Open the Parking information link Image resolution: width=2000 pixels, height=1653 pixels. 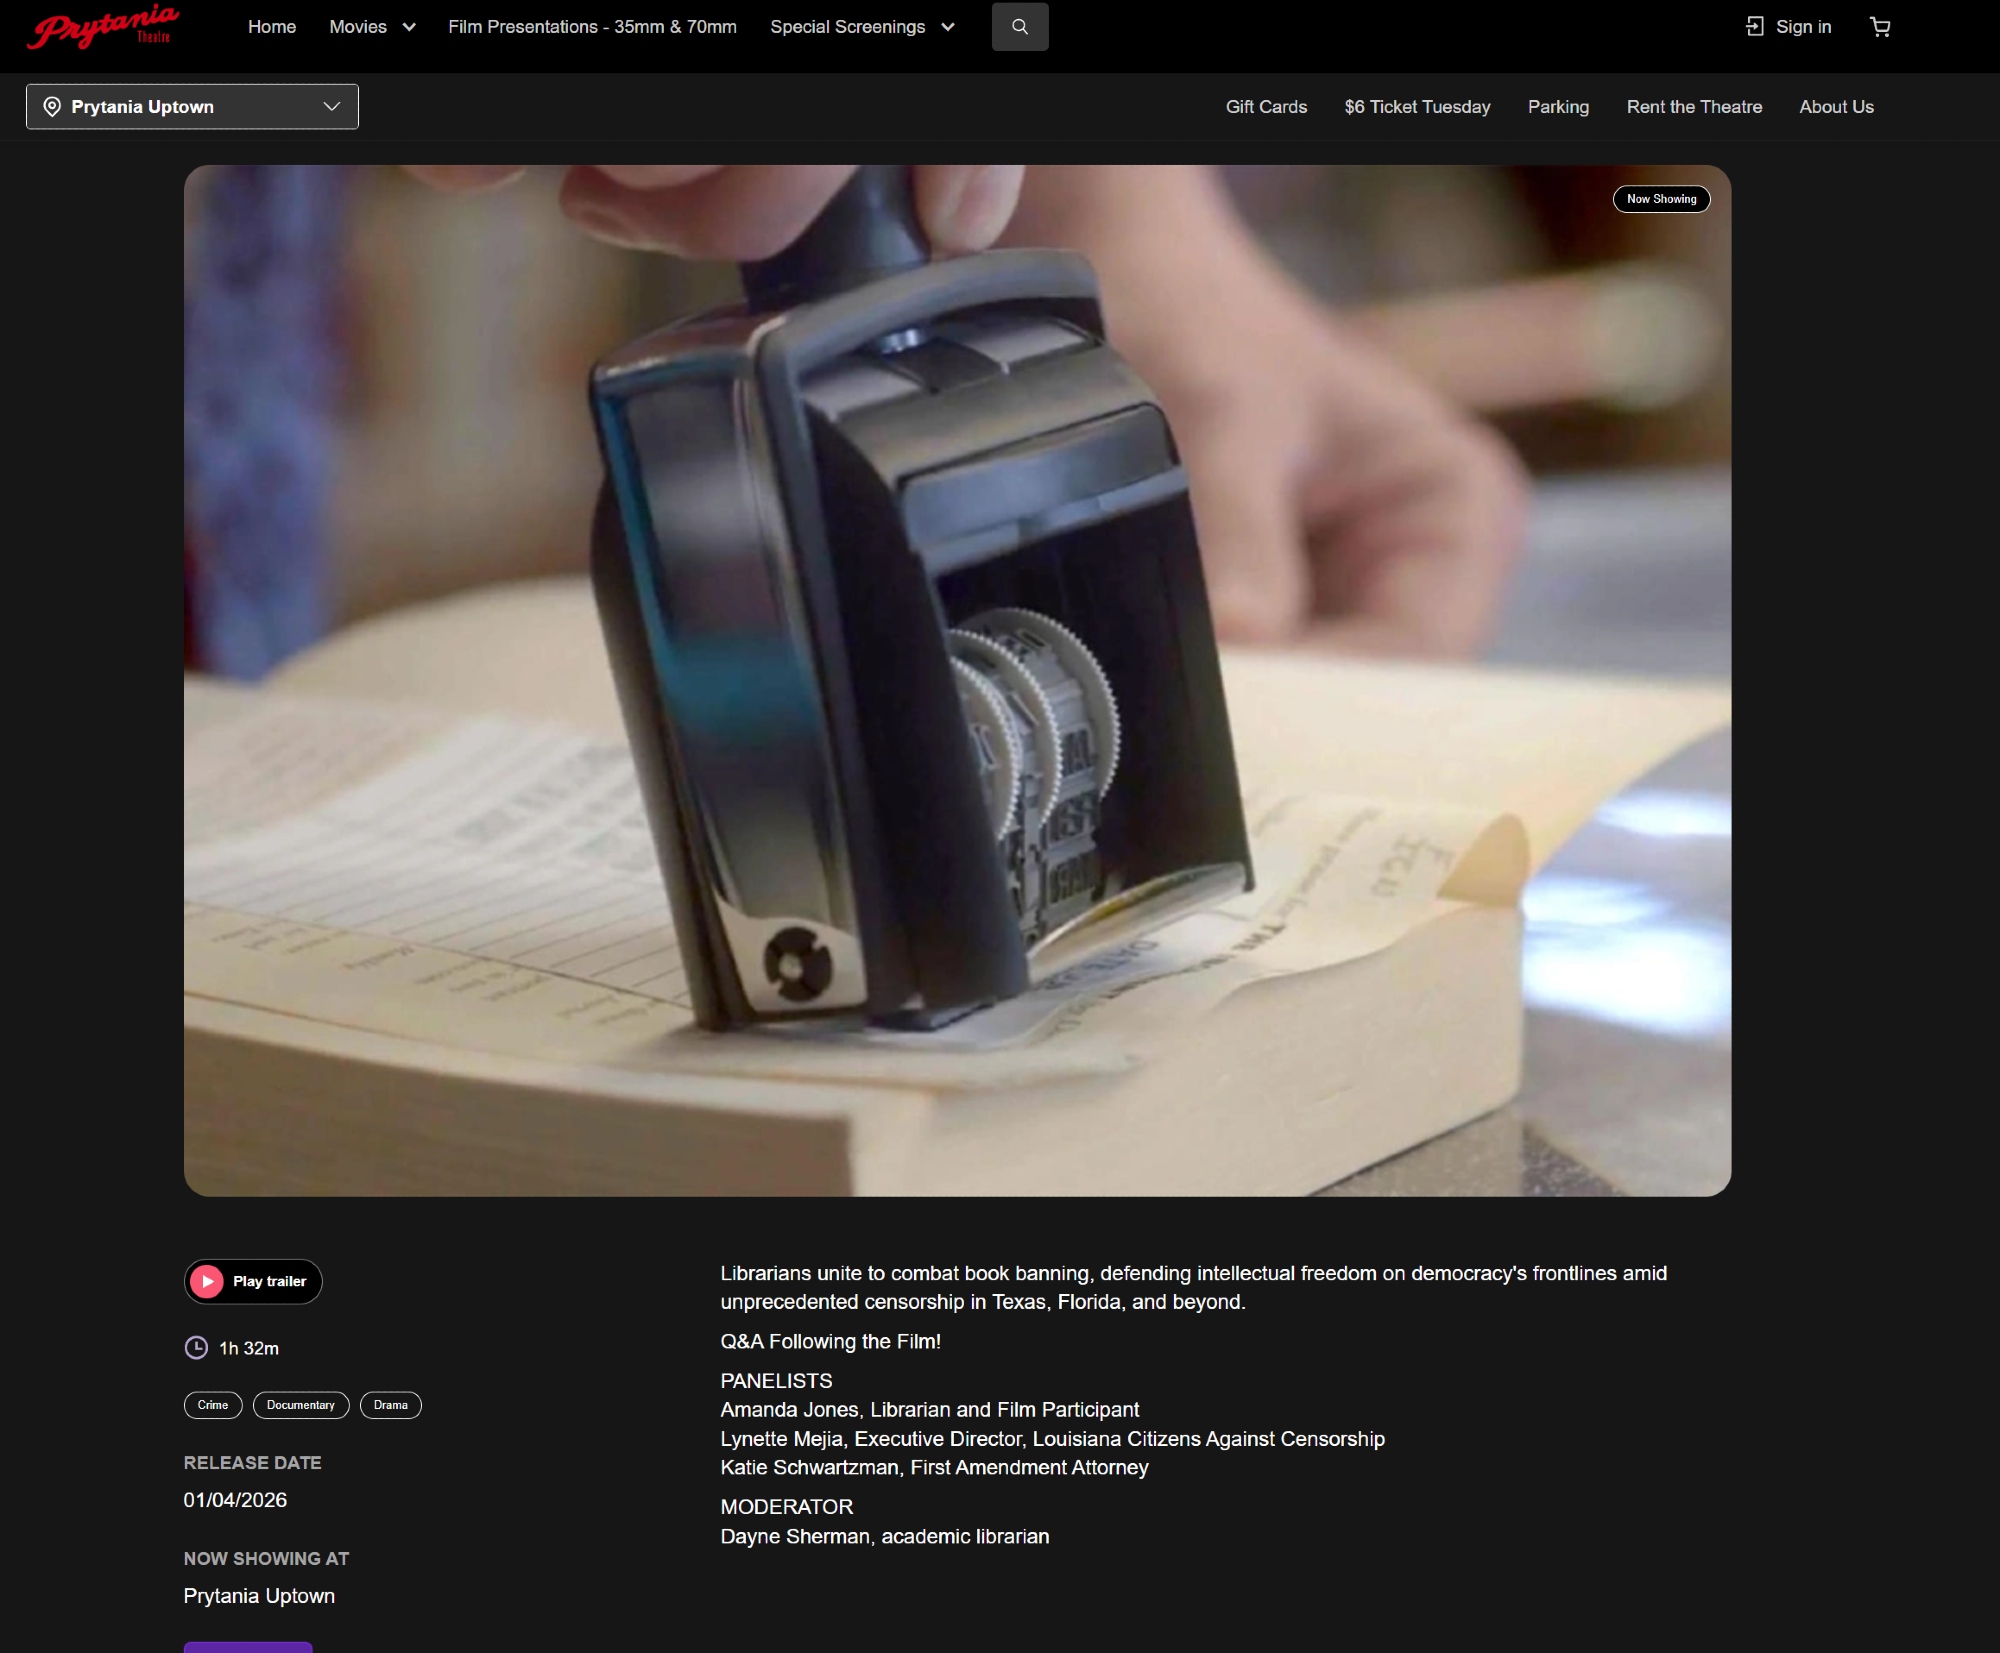(1557, 107)
